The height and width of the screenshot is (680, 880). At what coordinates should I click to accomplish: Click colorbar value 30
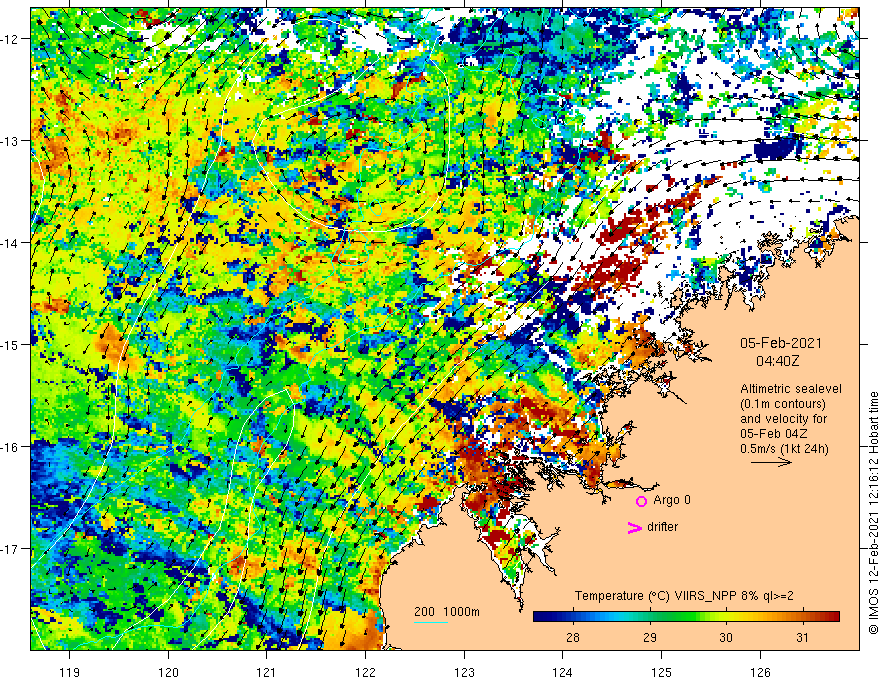click(x=726, y=637)
